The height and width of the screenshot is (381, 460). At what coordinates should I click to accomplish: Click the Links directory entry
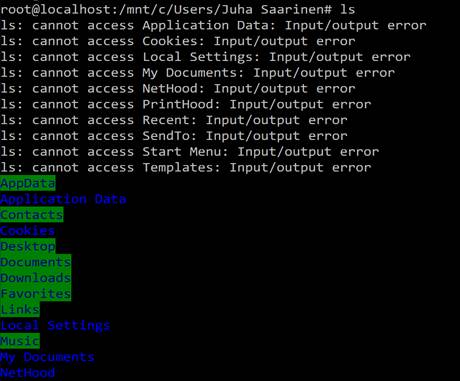20,309
